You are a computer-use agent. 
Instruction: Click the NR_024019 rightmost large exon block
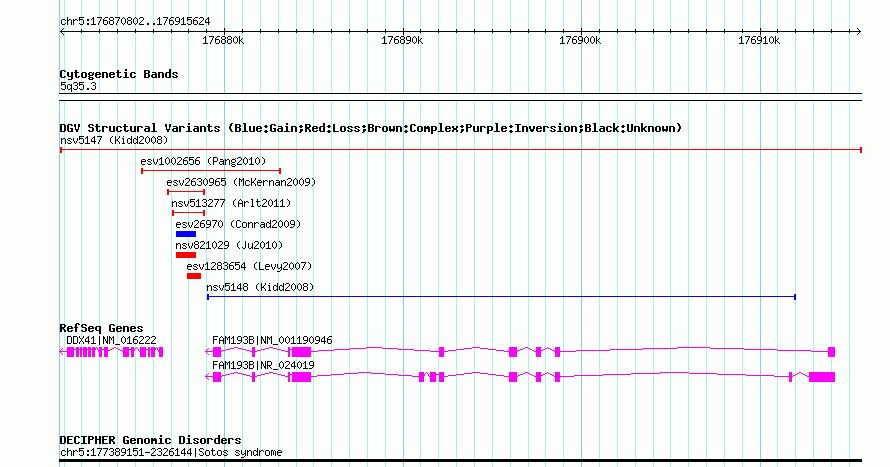(x=822, y=377)
